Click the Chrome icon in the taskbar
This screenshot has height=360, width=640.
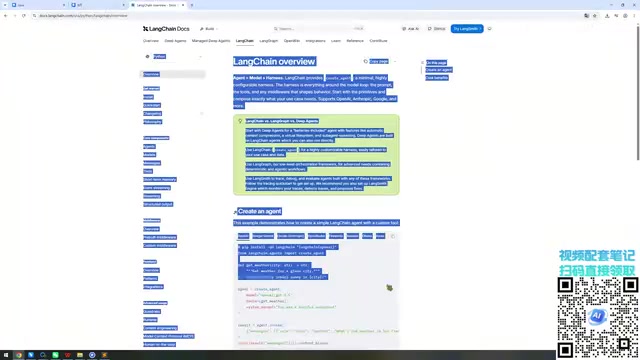[18, 355]
